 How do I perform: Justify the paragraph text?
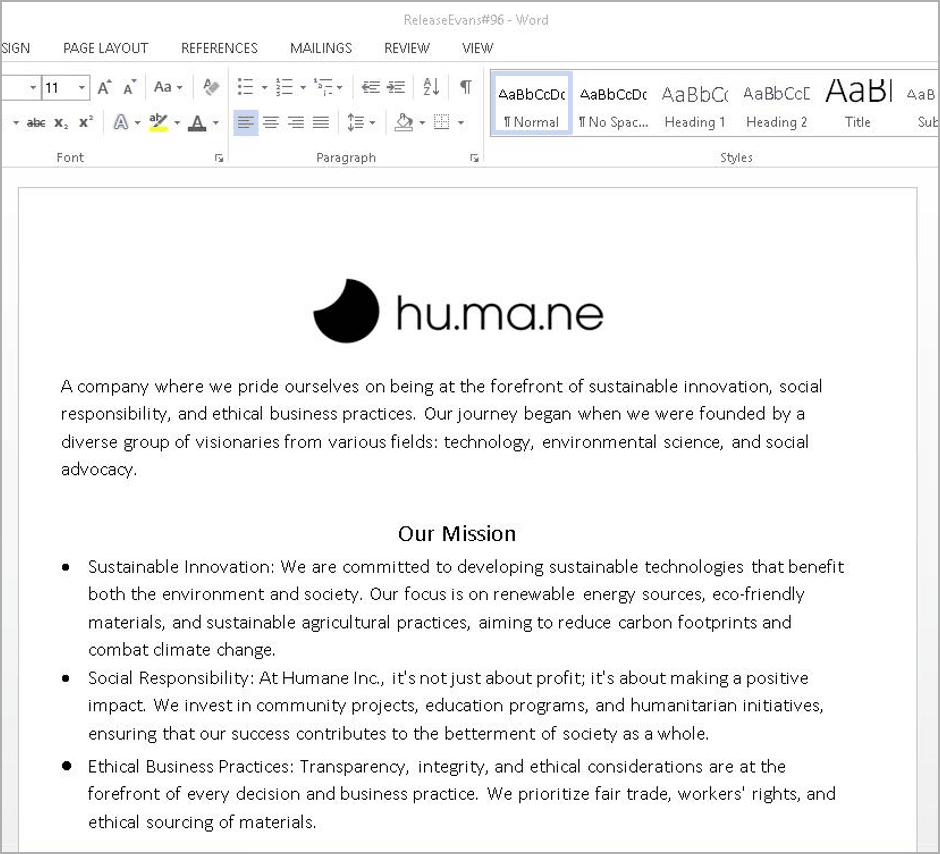tap(321, 123)
